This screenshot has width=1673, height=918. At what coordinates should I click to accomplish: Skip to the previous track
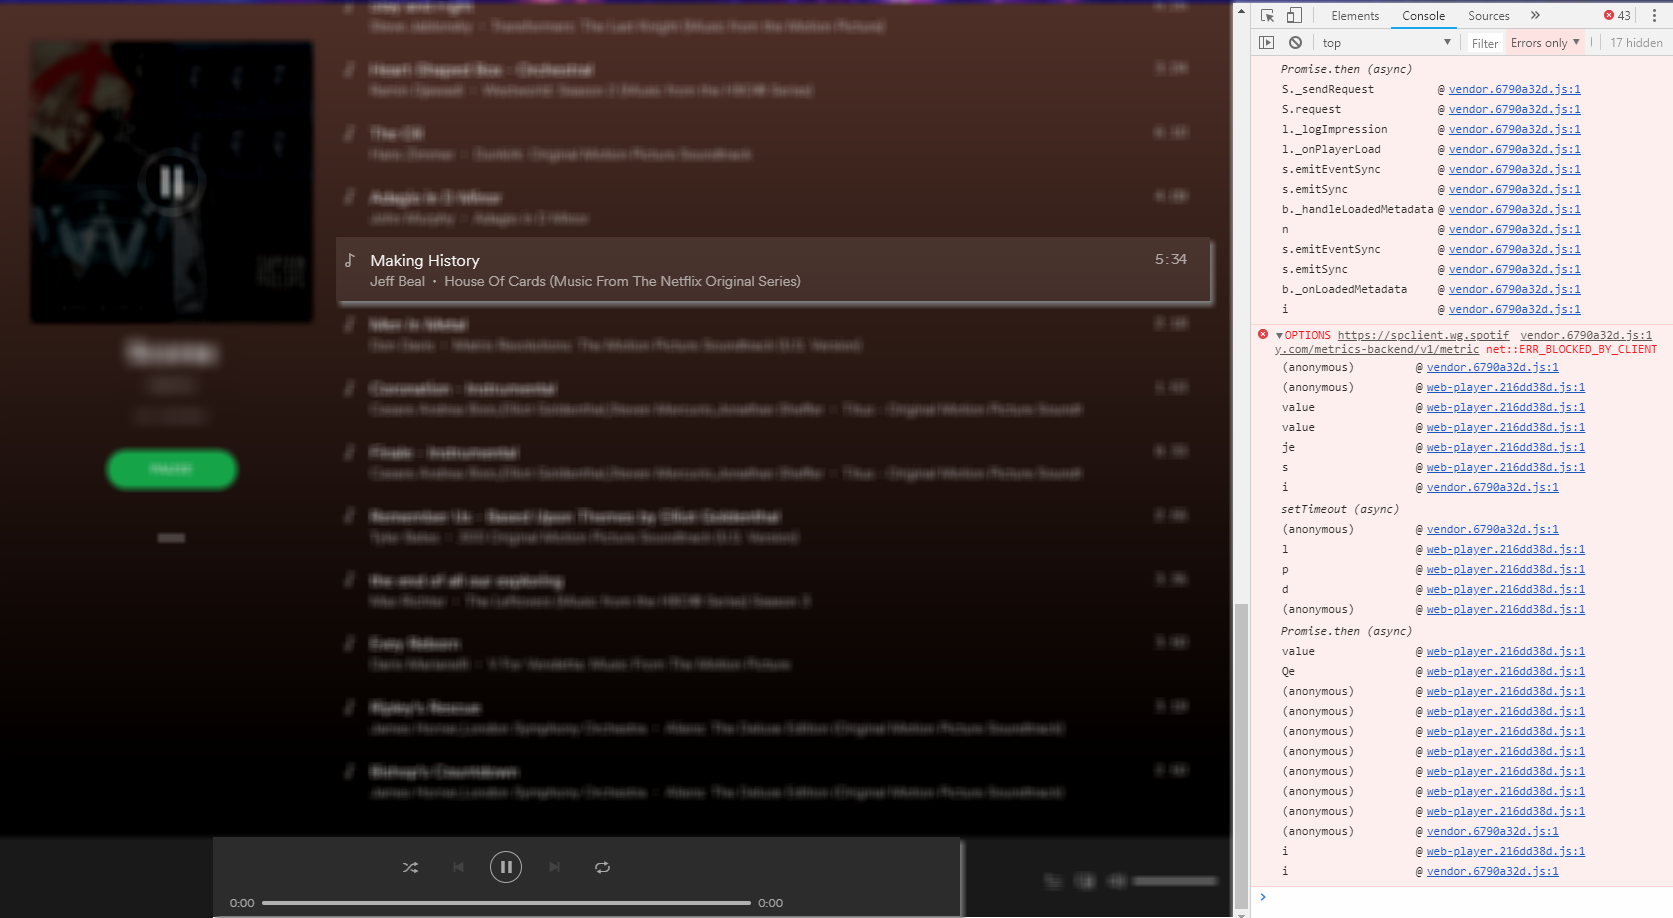pyautogui.click(x=458, y=867)
